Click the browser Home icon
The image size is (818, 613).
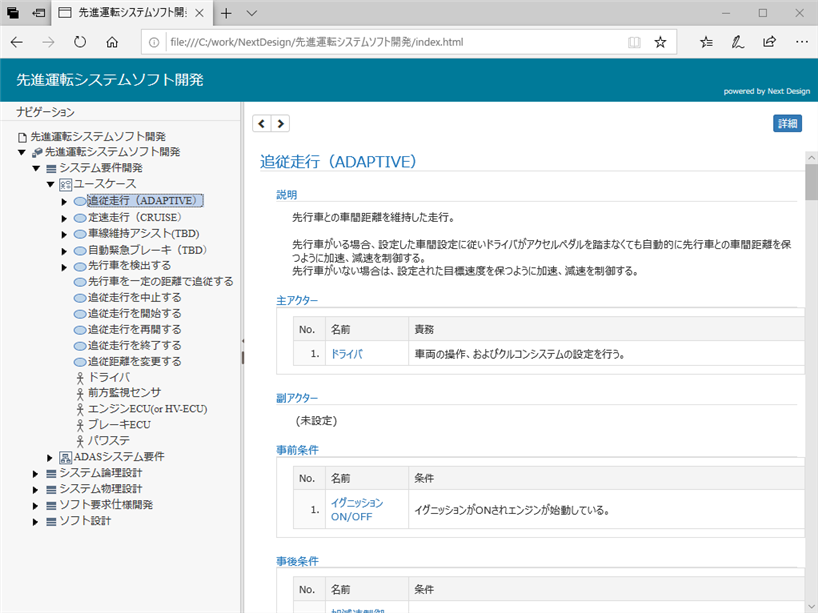pos(112,42)
